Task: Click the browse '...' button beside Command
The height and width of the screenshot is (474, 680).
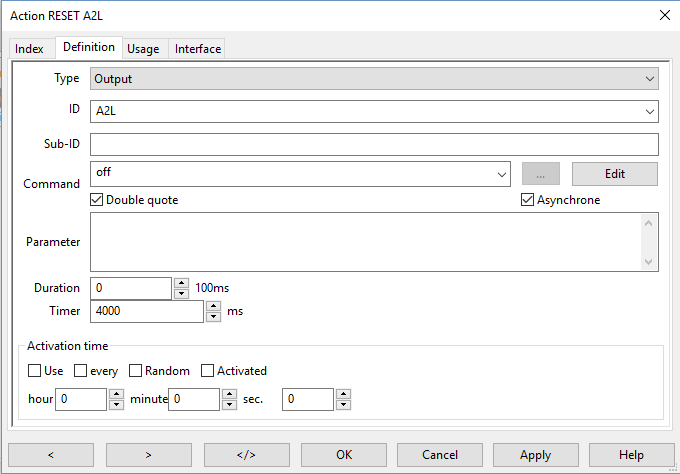Action: [541, 174]
